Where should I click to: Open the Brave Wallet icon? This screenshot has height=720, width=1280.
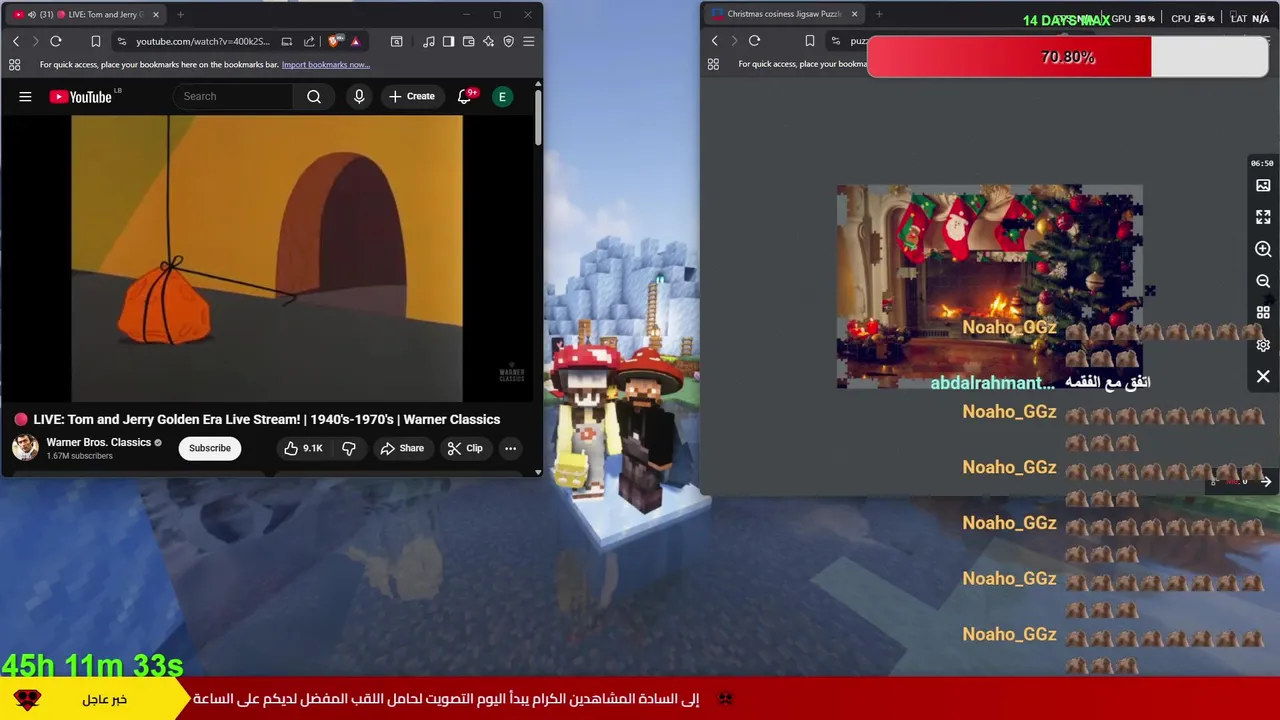click(468, 41)
